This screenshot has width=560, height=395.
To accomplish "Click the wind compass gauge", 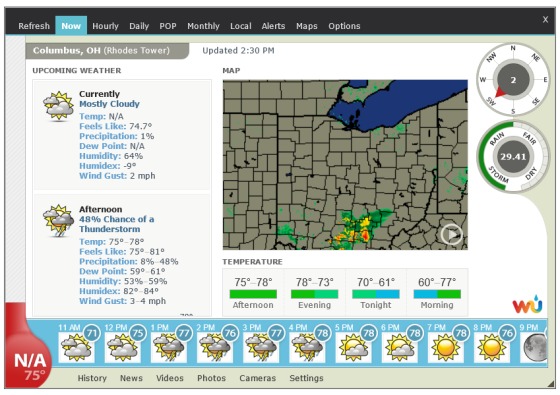I will (513, 80).
